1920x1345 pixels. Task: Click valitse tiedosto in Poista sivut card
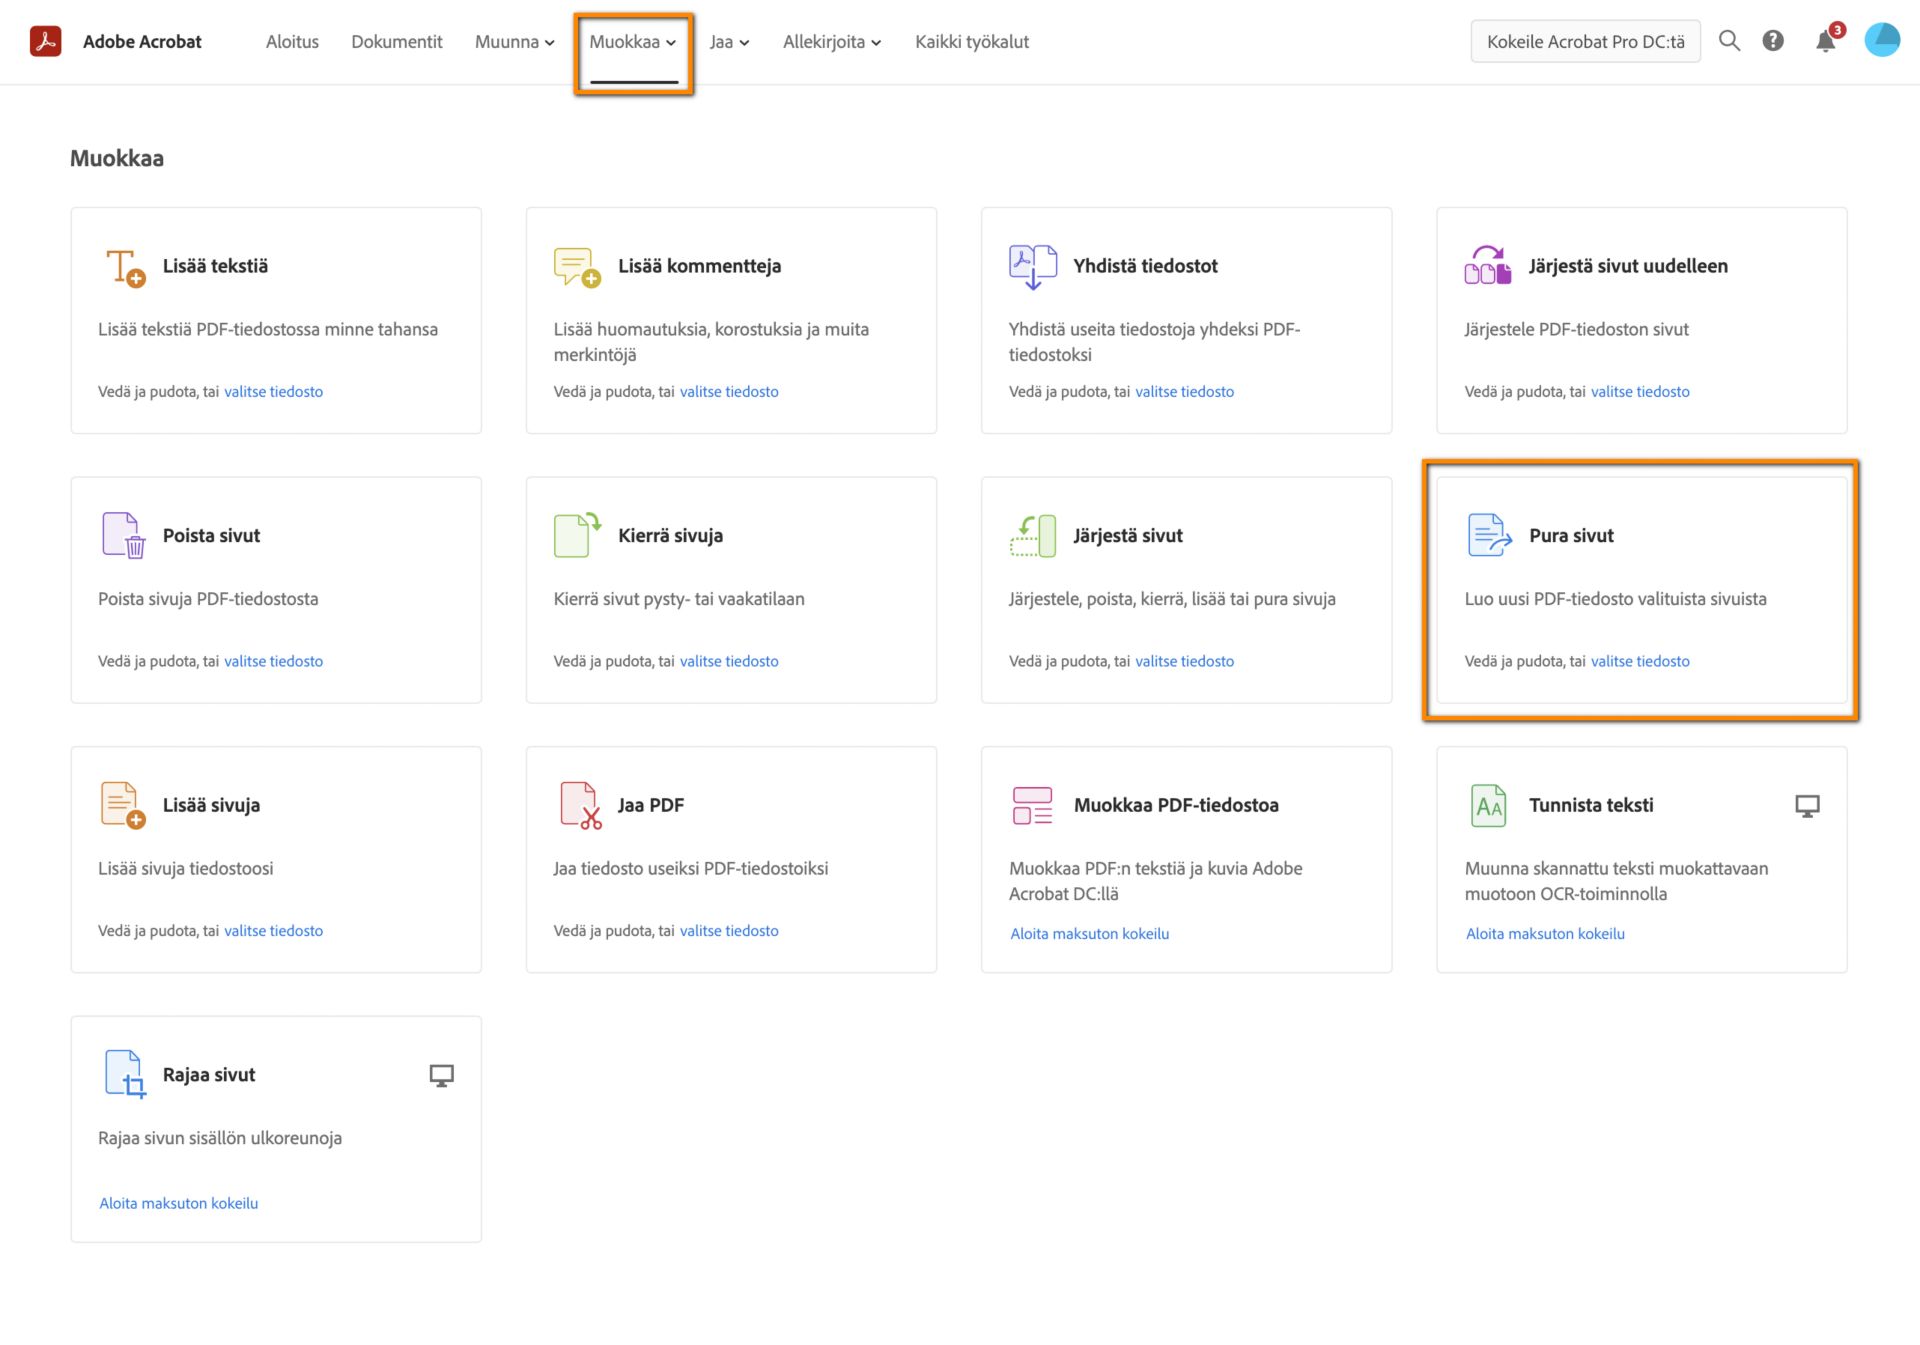coord(273,661)
